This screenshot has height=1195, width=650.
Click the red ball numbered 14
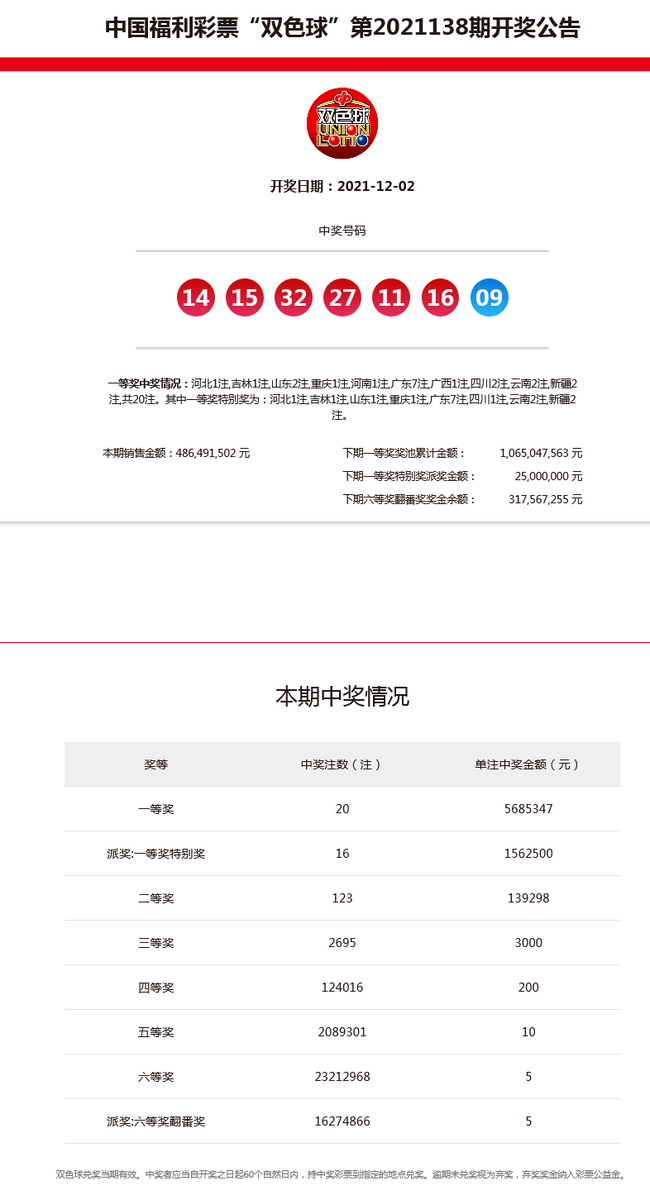(x=195, y=297)
